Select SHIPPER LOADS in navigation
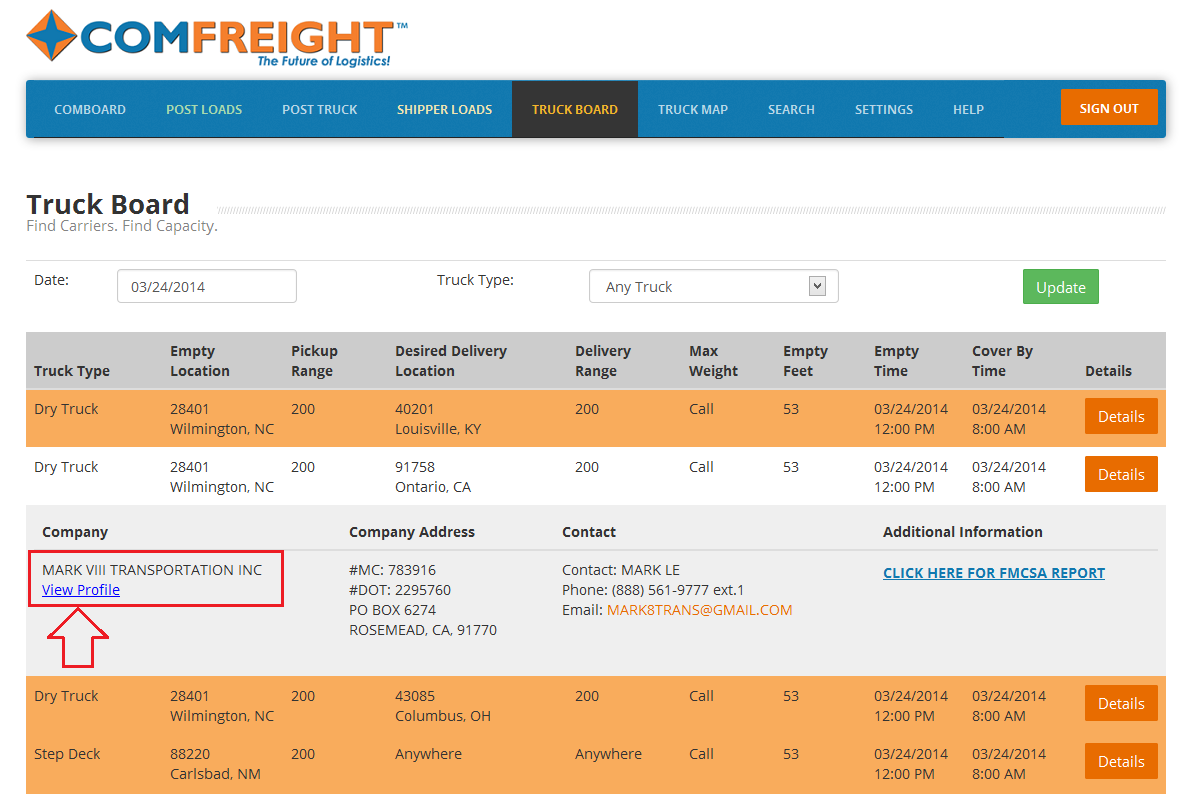This screenshot has width=1188, height=794. click(x=445, y=109)
